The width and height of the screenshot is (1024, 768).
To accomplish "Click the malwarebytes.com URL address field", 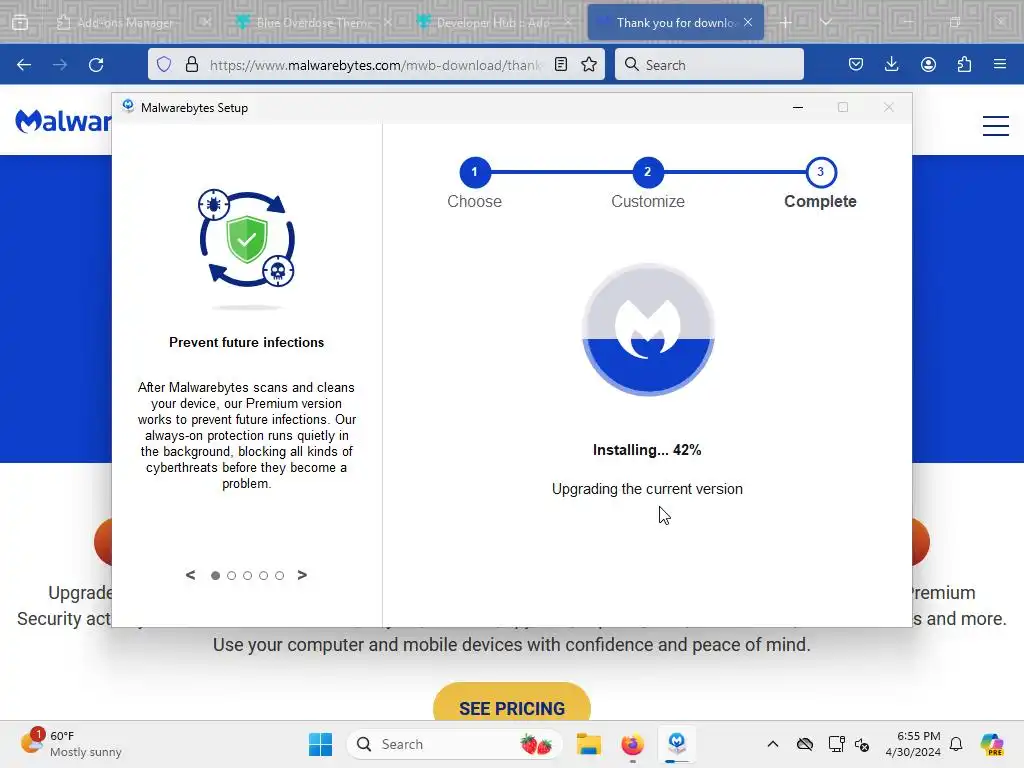I will click(376, 65).
